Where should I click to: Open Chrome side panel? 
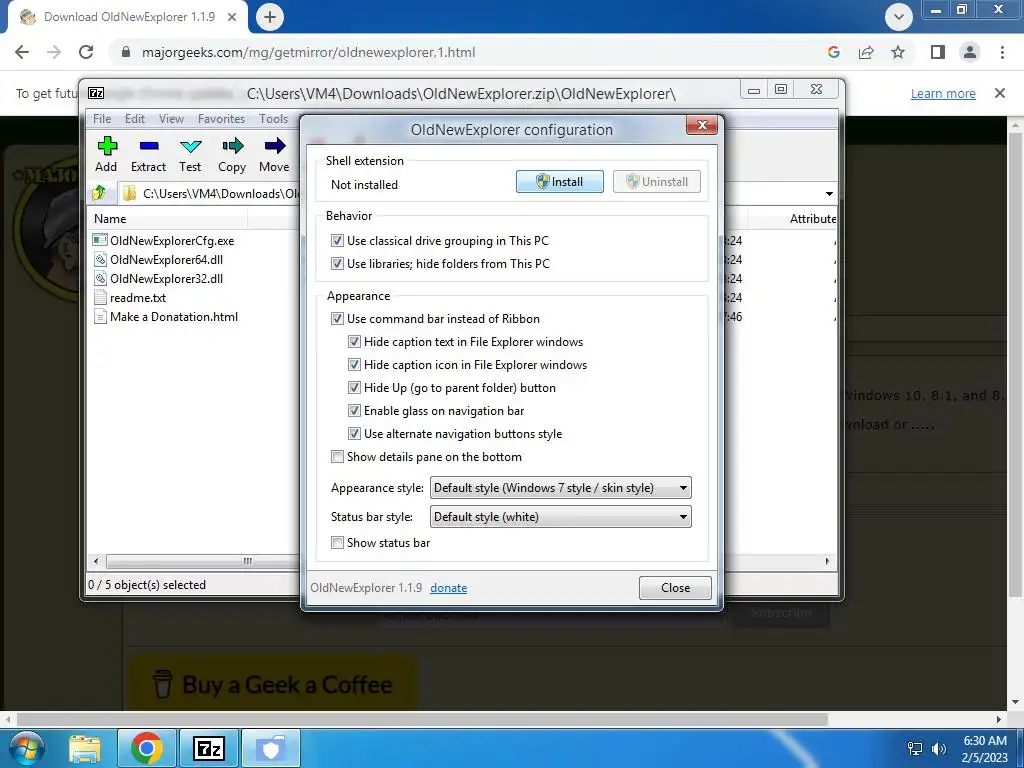pos(938,52)
